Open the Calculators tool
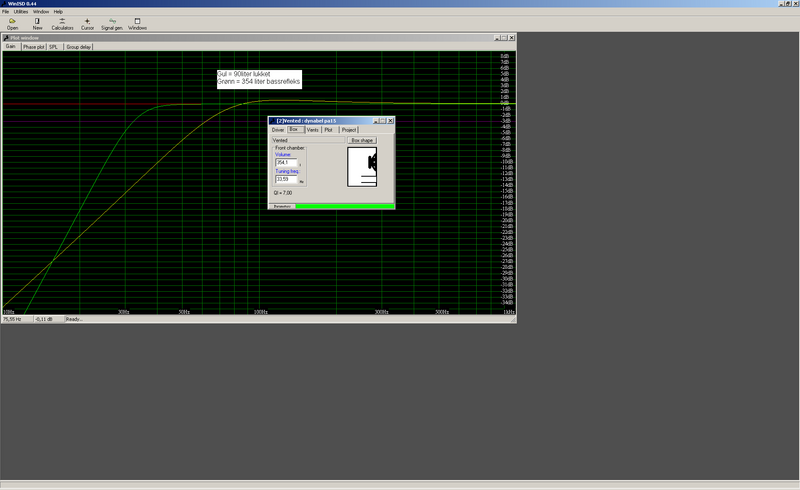The width and height of the screenshot is (800, 490). click(x=62, y=23)
